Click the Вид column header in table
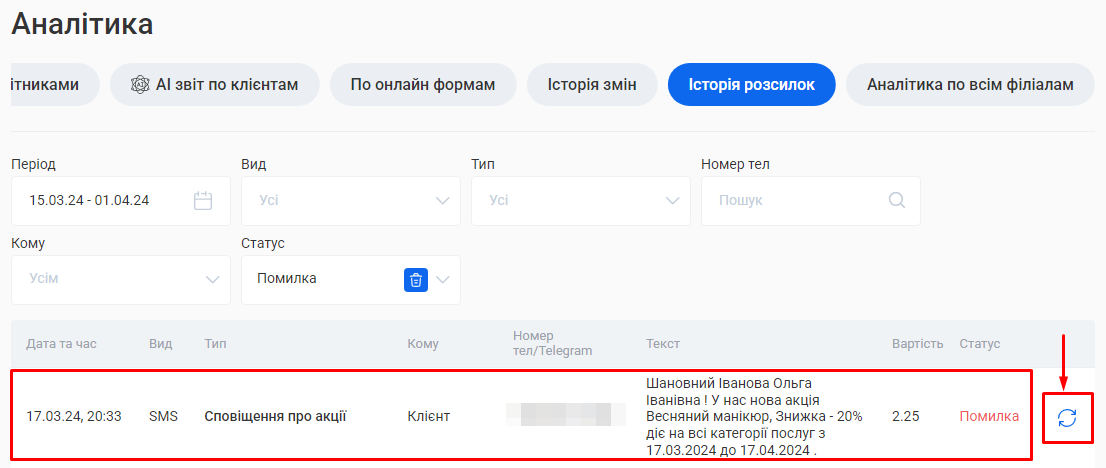 click(161, 344)
